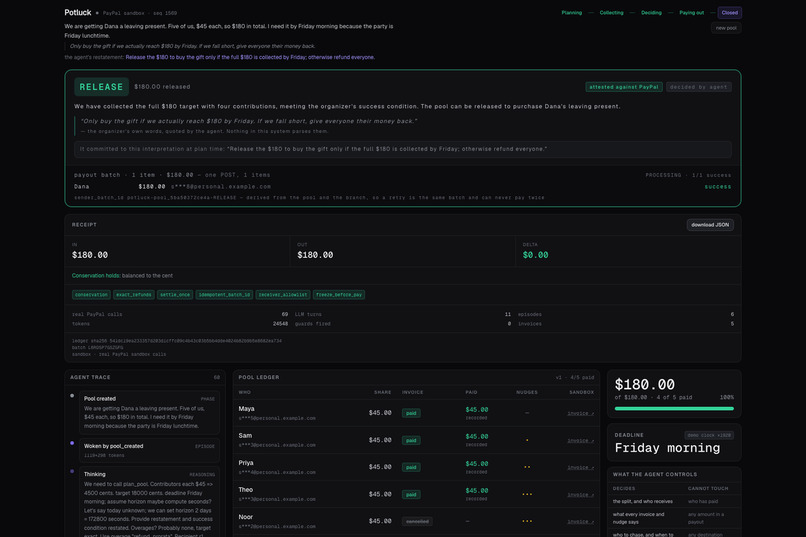Click the OUT amount $180.00 in receipt
This screenshot has height=537, width=806.
(315, 255)
